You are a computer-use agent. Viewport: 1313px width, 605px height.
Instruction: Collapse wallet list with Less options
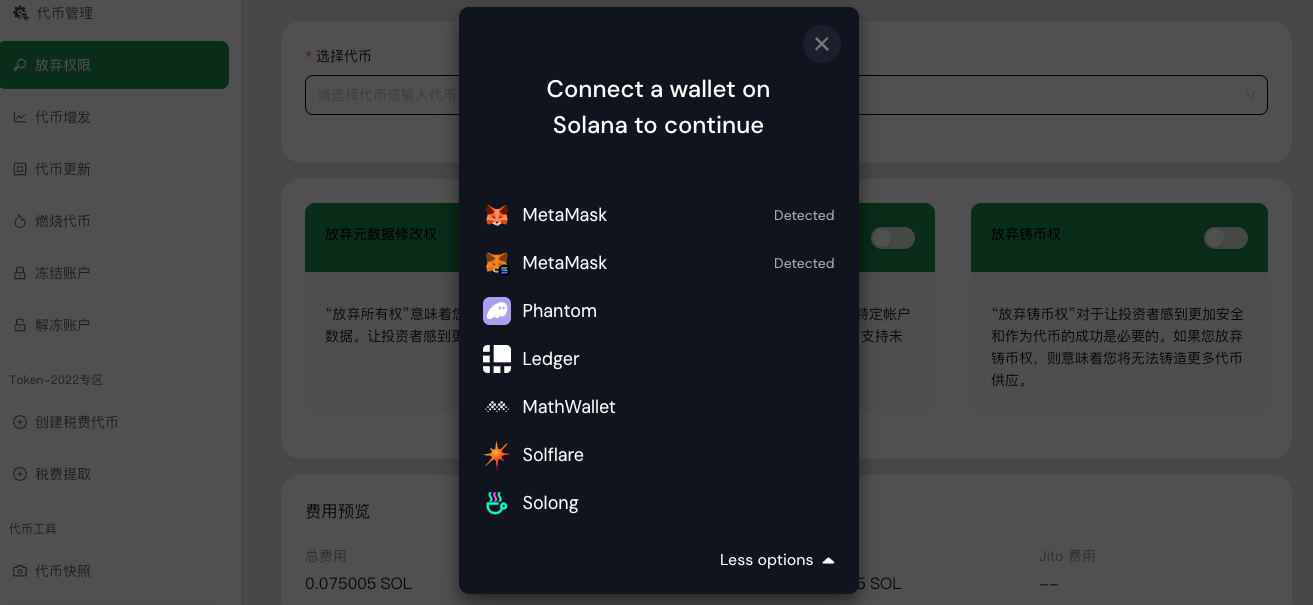(776, 560)
